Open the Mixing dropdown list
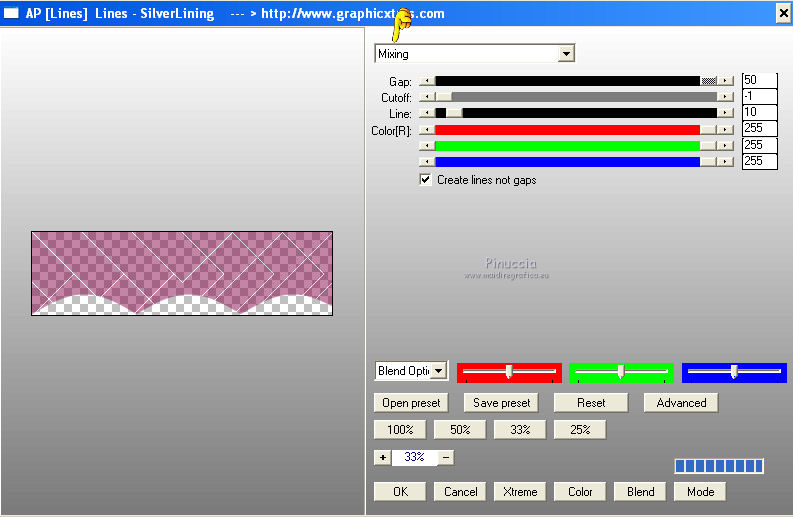The height and width of the screenshot is (517, 793). pos(566,54)
